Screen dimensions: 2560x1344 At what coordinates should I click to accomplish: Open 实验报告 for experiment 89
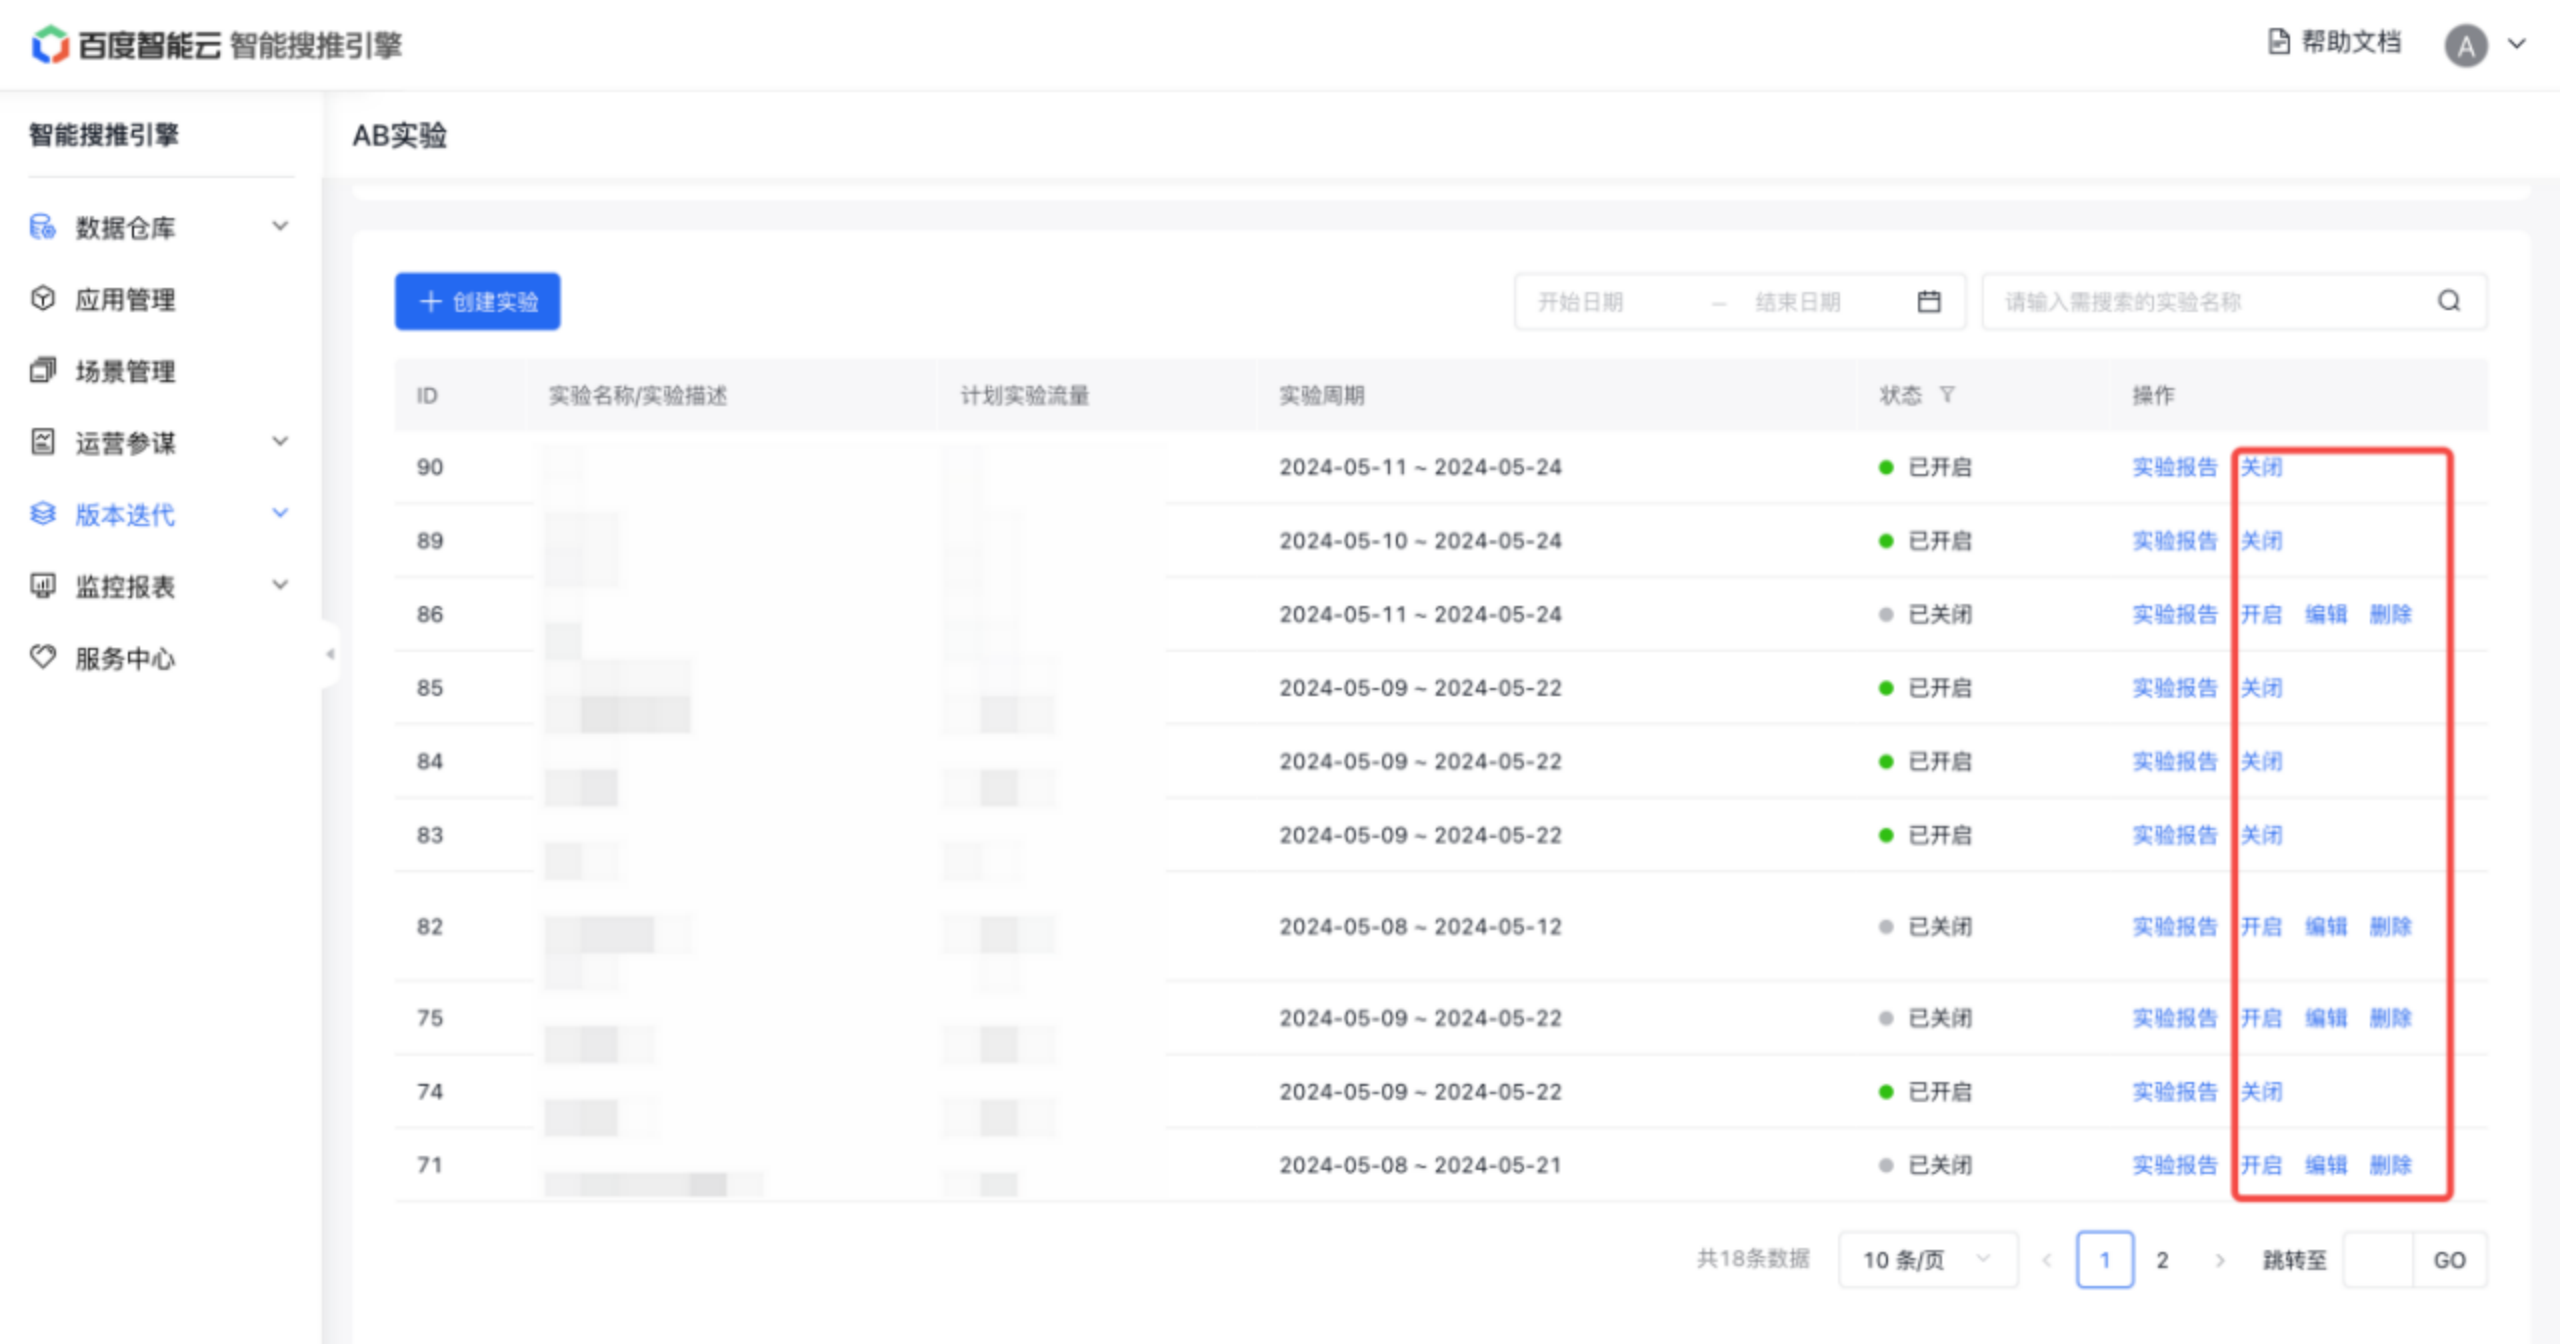(2175, 541)
